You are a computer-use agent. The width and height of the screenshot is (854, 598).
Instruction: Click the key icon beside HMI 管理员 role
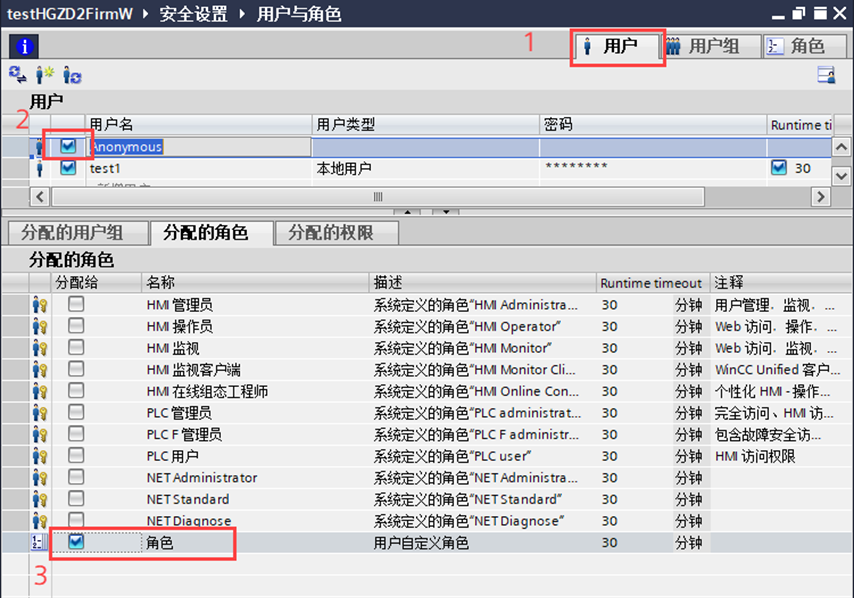[x=40, y=305]
